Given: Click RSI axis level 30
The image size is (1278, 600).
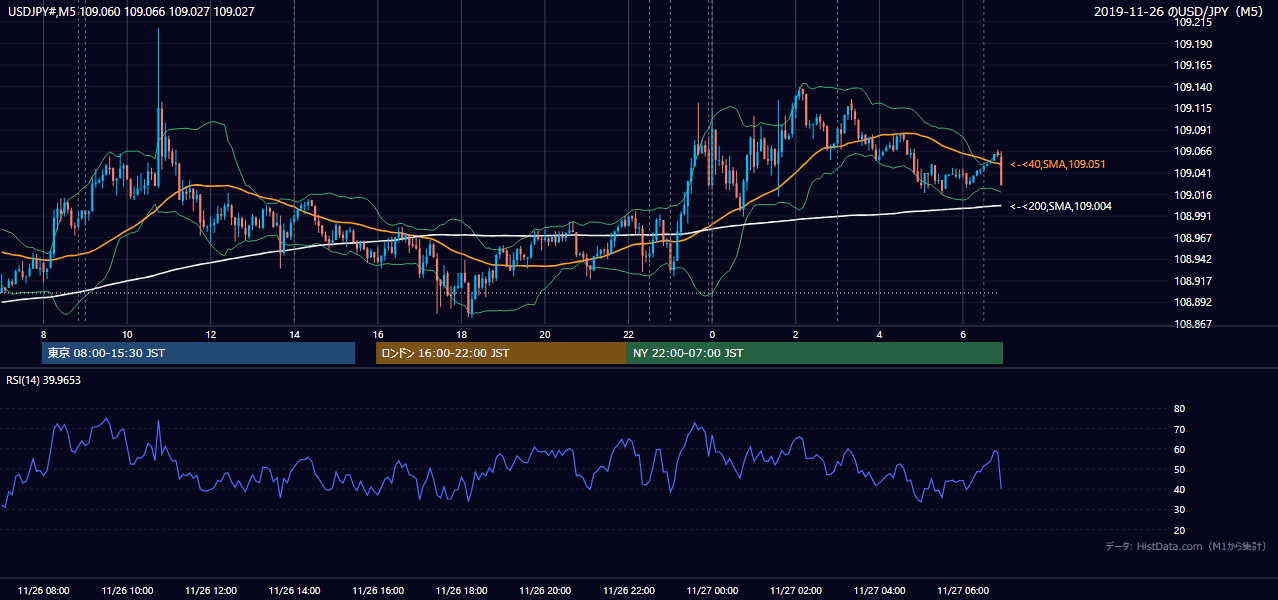Looking at the screenshot, I should coord(1179,510).
